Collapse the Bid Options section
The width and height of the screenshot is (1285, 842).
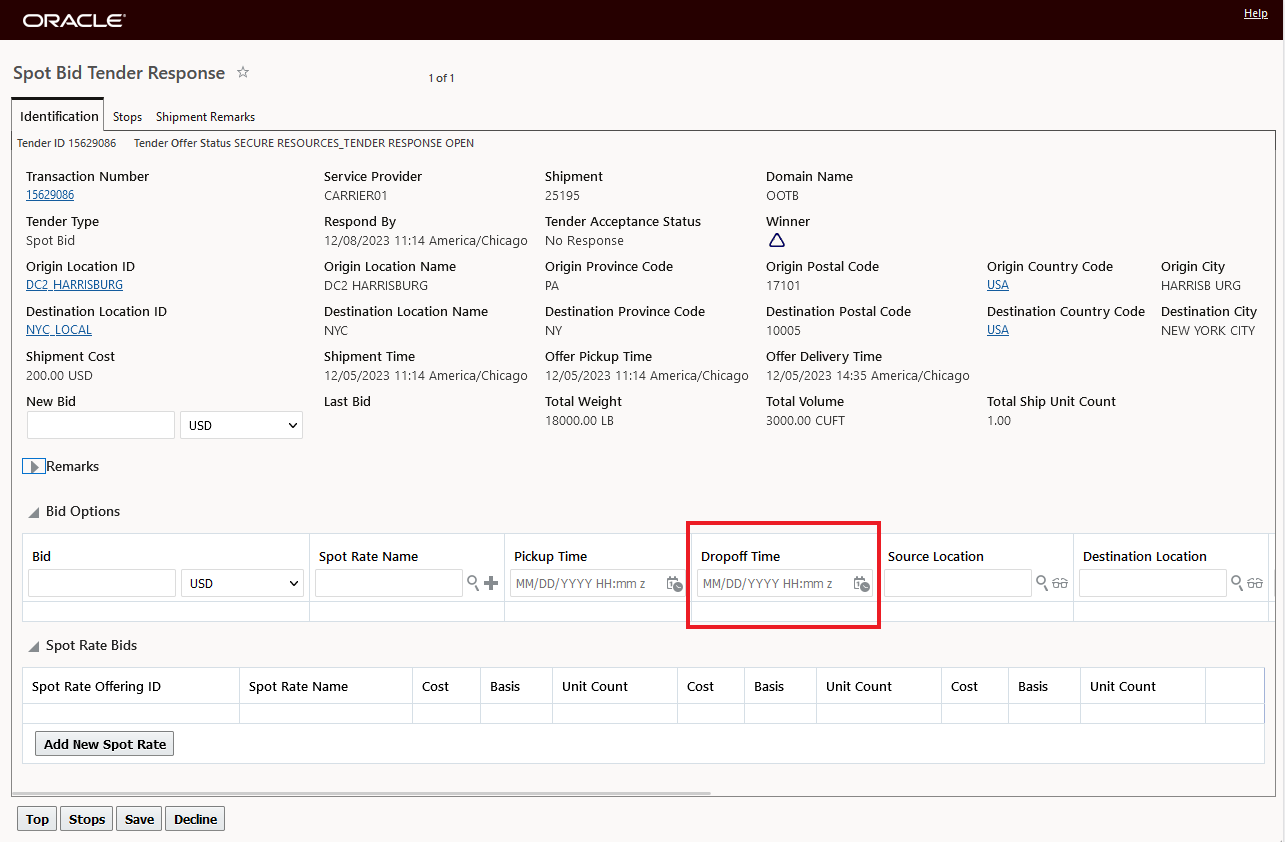[35, 512]
